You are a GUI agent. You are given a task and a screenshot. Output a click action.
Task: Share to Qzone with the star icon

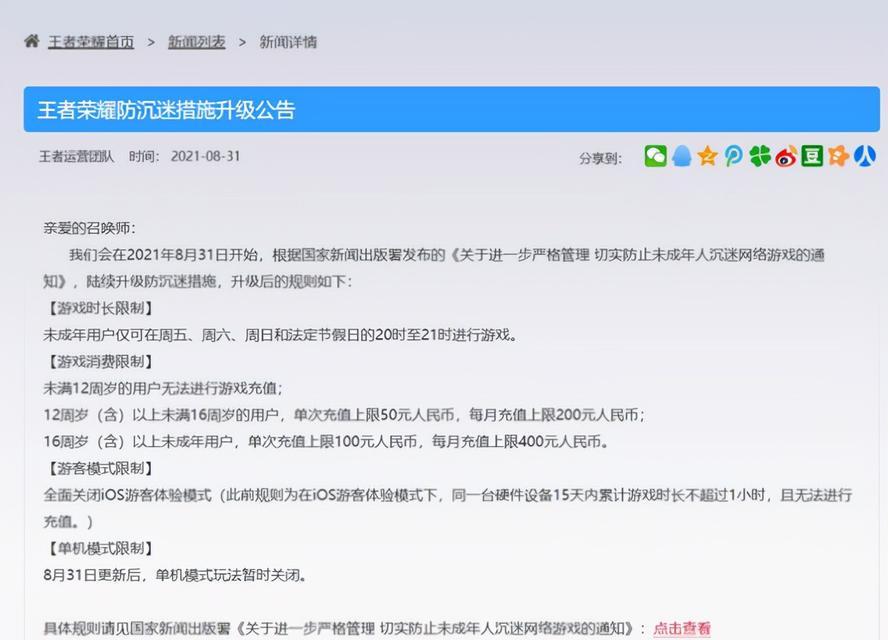pos(707,156)
